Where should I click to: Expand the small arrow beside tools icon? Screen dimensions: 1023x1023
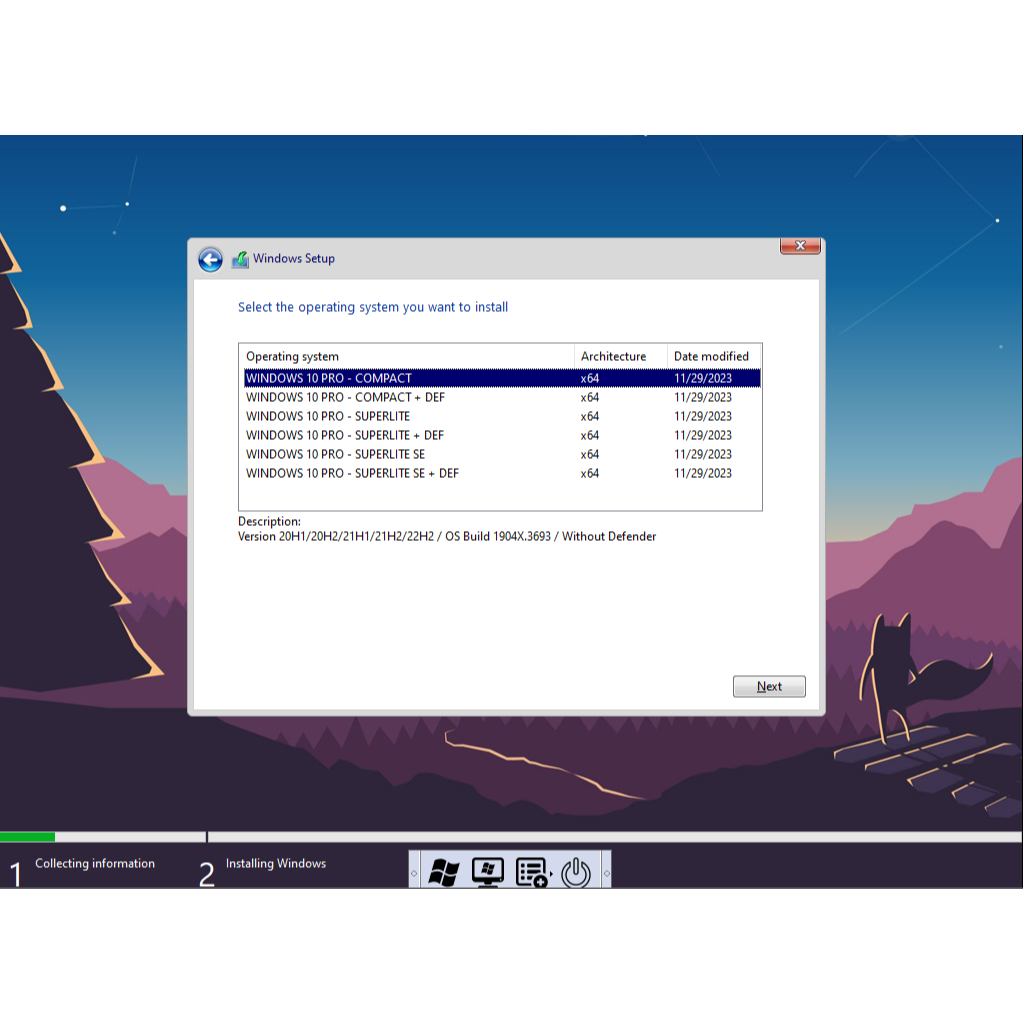click(551, 873)
